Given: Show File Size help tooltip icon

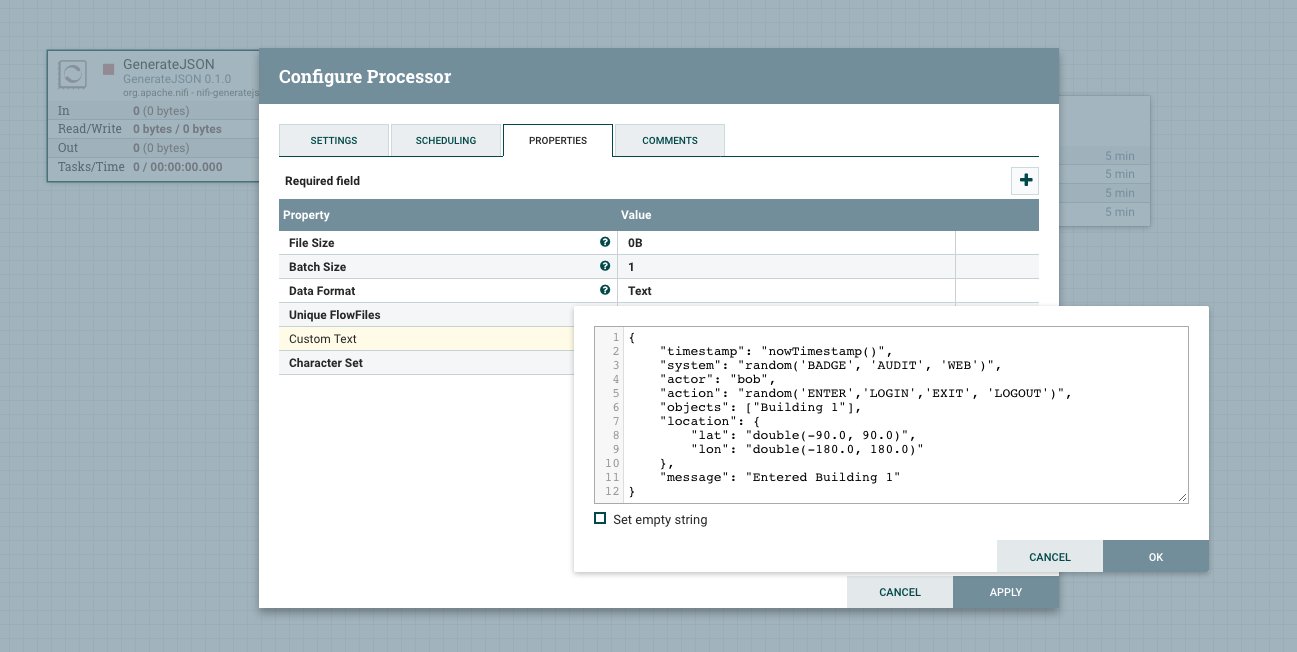Looking at the screenshot, I should click(x=604, y=242).
